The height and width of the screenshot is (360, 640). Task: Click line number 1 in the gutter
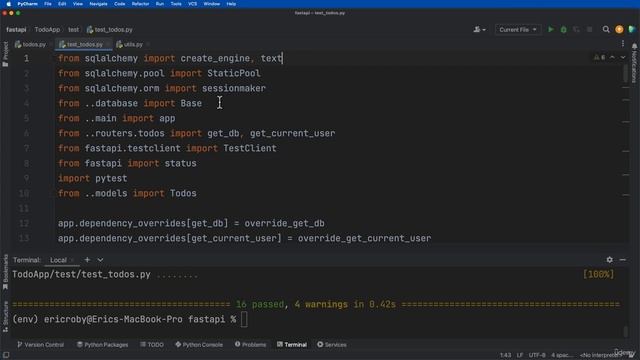click(26, 58)
